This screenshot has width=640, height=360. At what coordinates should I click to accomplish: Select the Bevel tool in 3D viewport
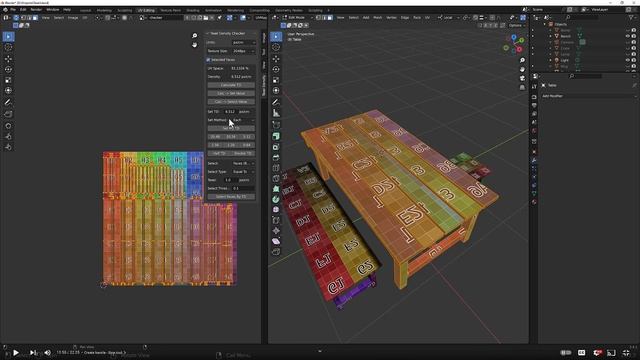(x=276, y=158)
